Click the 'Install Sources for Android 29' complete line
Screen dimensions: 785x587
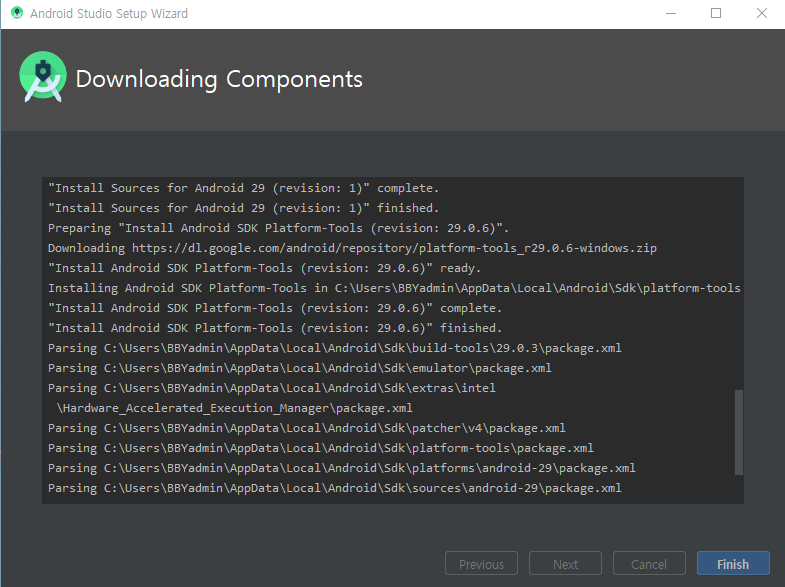coord(243,188)
